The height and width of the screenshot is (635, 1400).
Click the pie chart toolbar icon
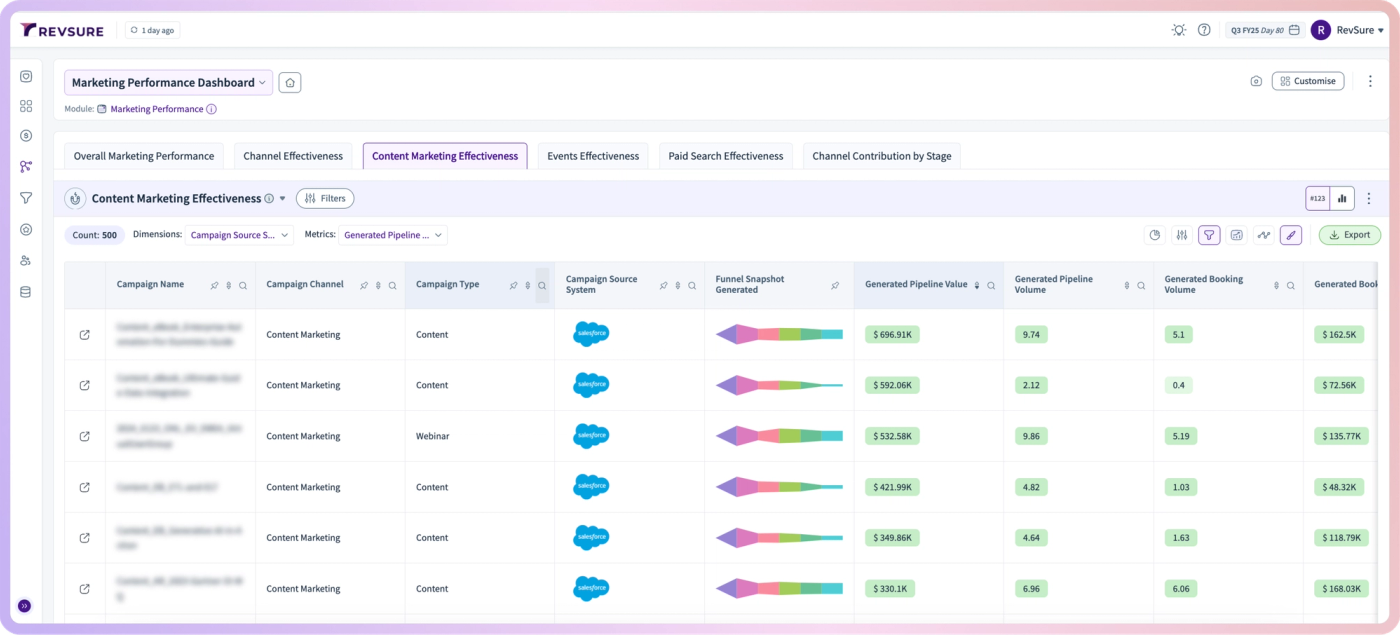(x=1155, y=235)
